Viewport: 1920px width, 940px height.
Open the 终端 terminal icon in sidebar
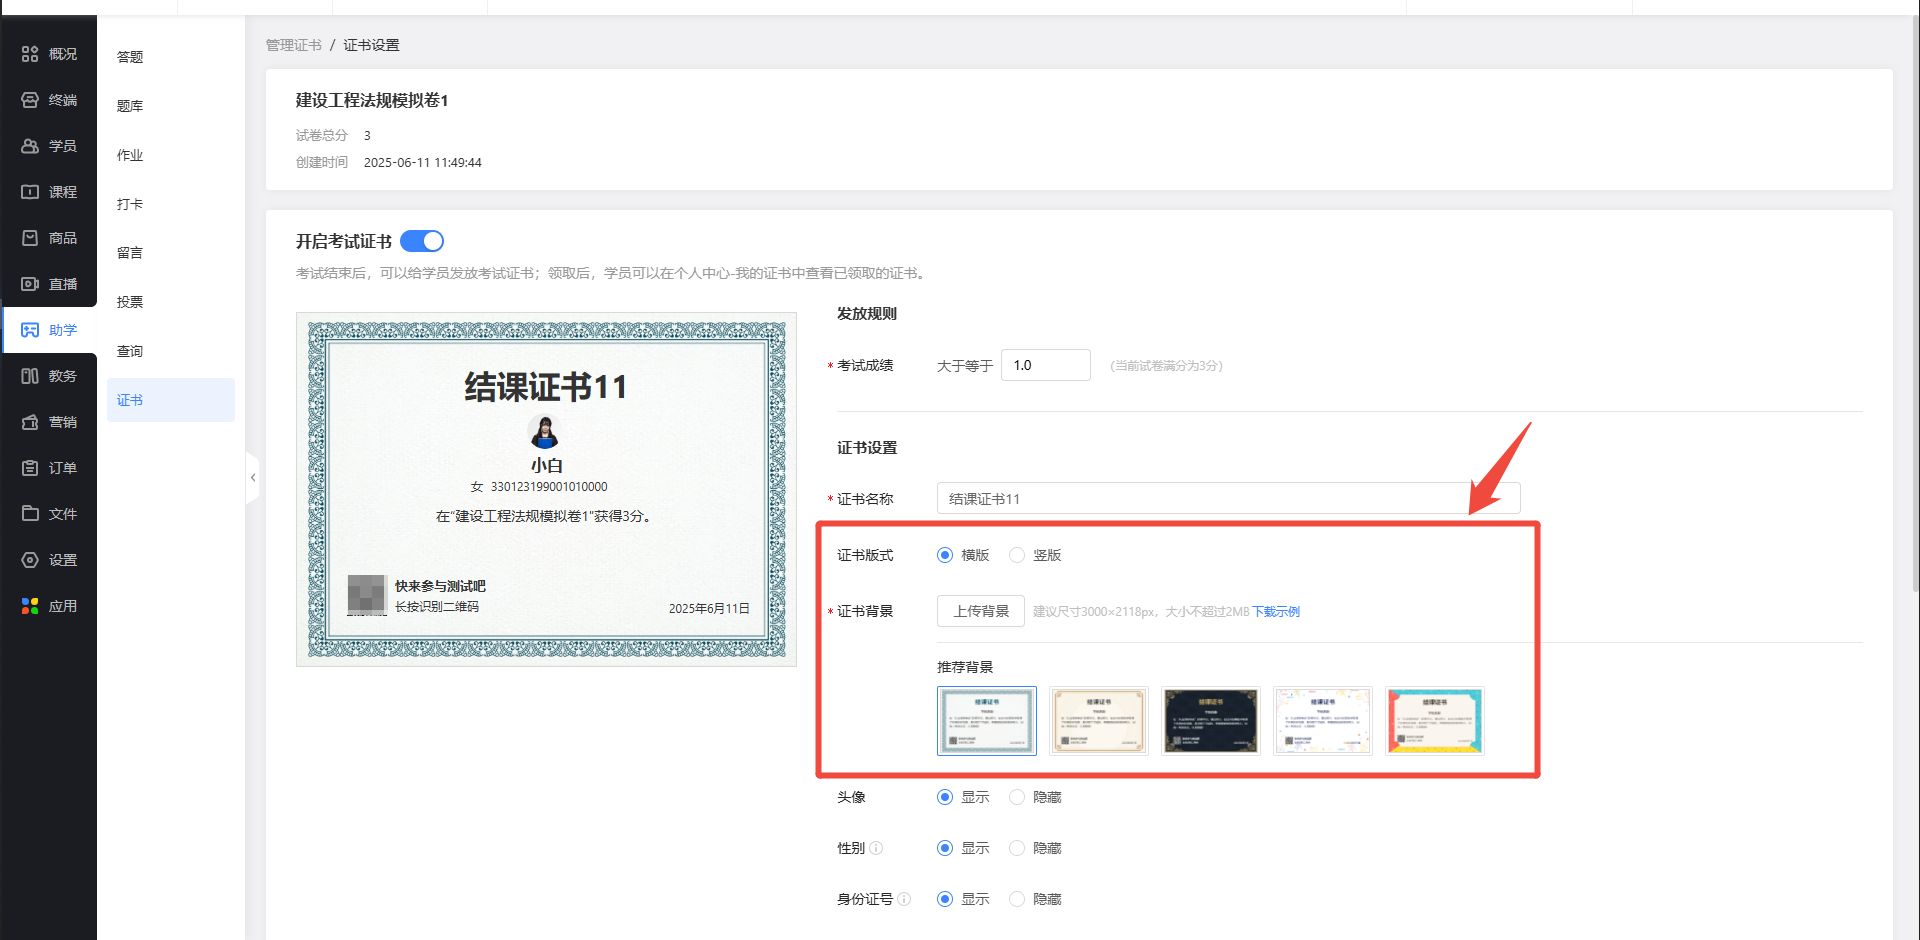[x=30, y=100]
